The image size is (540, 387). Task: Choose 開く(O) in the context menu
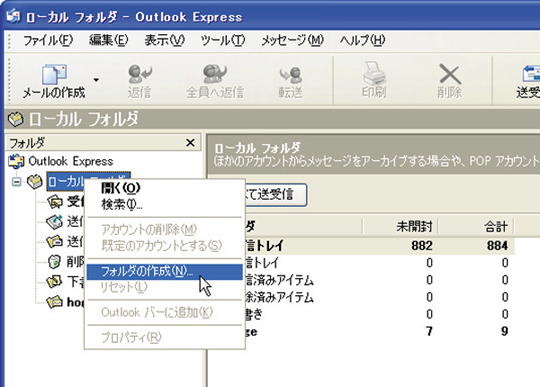[165, 188]
